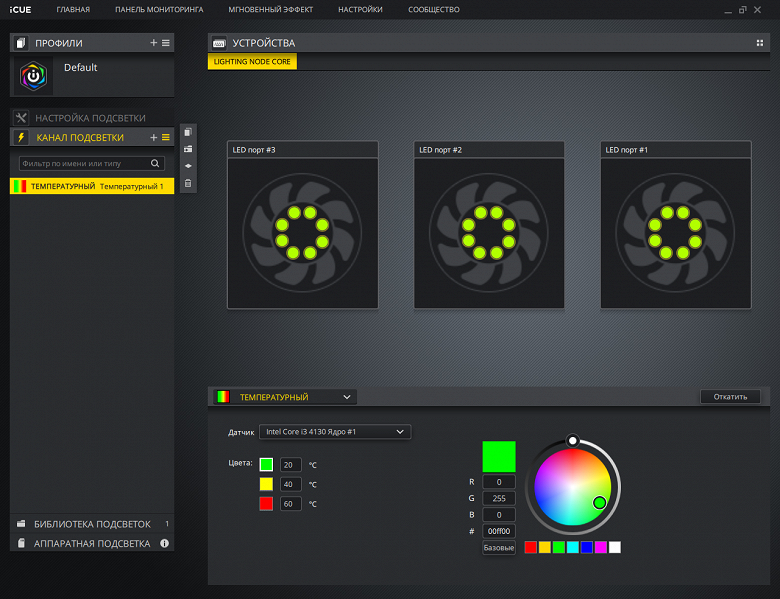Open the Настройки menu
The width and height of the screenshot is (780, 599).
coord(360,9)
